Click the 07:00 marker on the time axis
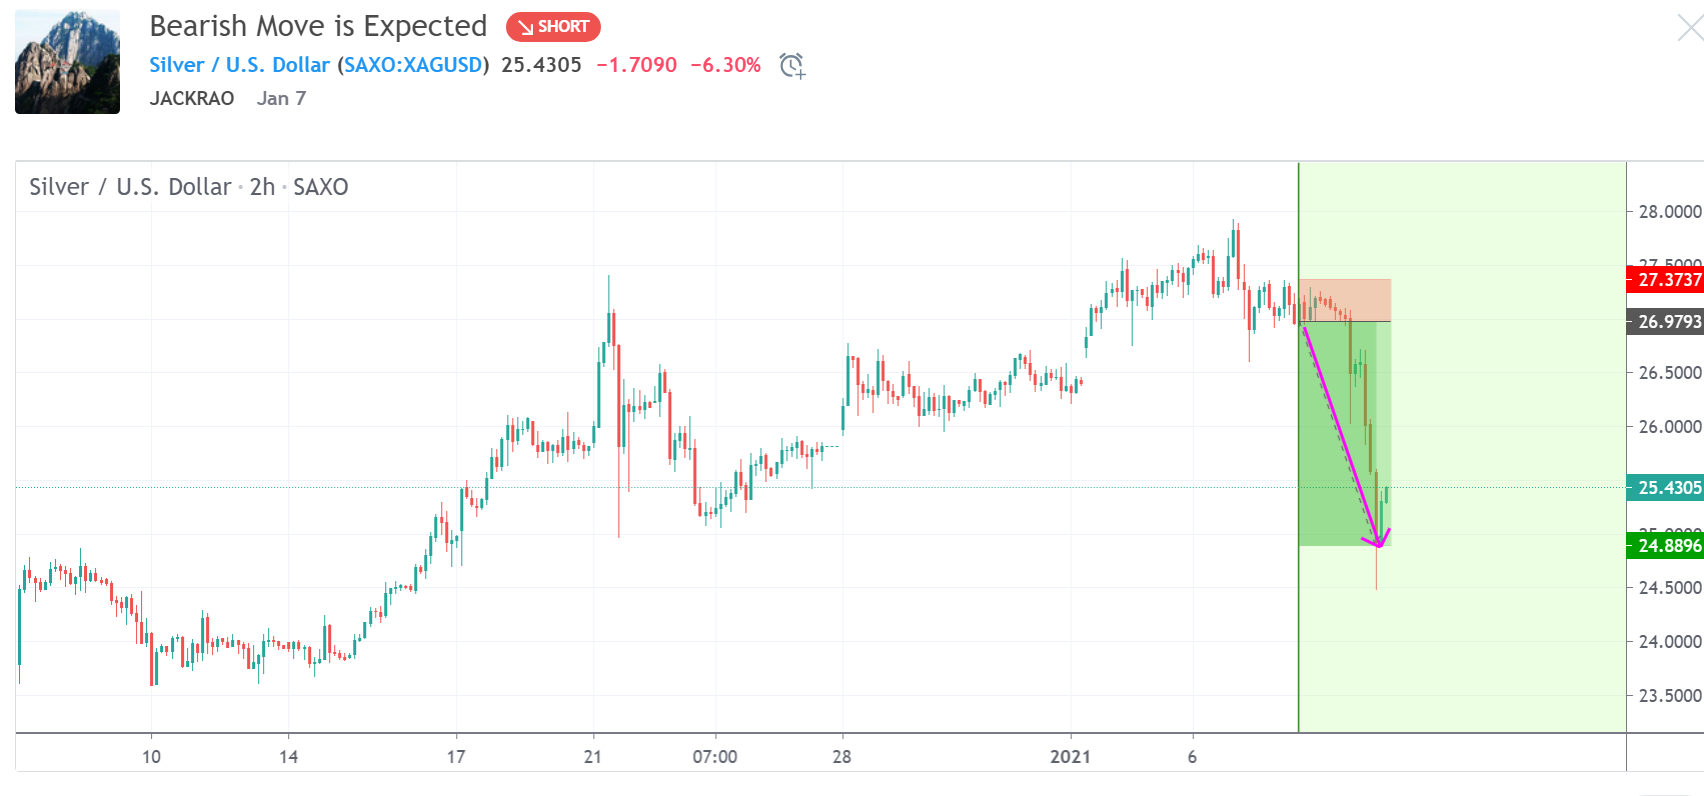The height and width of the screenshot is (796, 1704). click(x=715, y=757)
